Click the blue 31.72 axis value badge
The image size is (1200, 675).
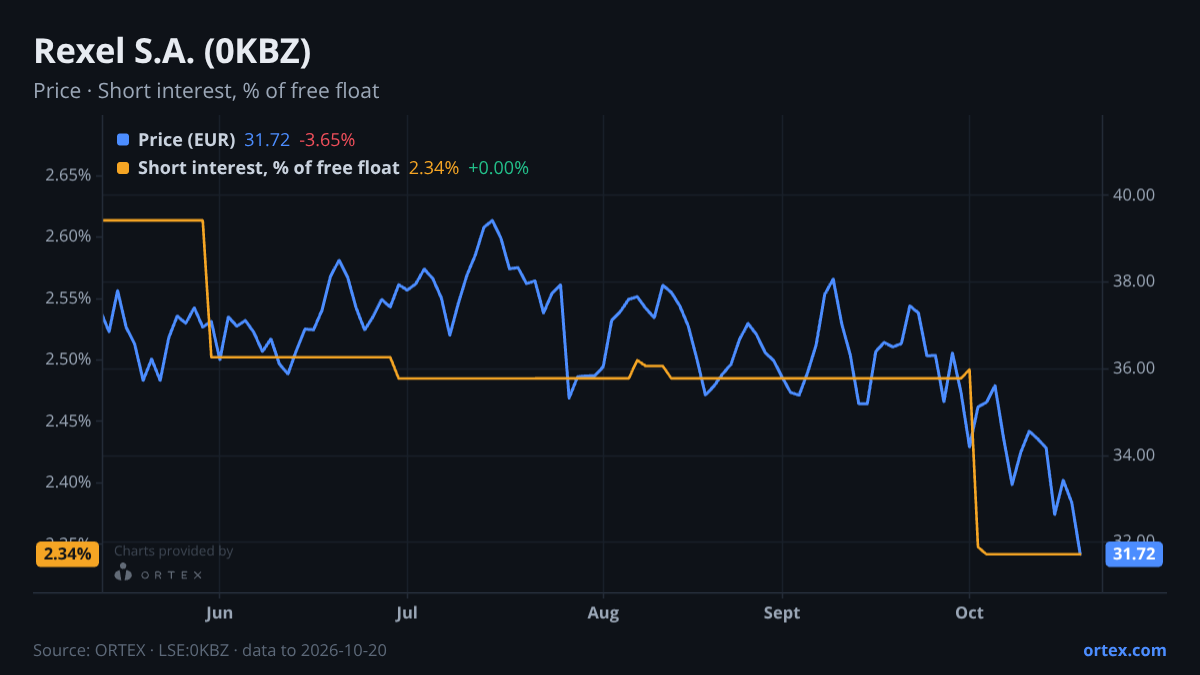(1134, 553)
